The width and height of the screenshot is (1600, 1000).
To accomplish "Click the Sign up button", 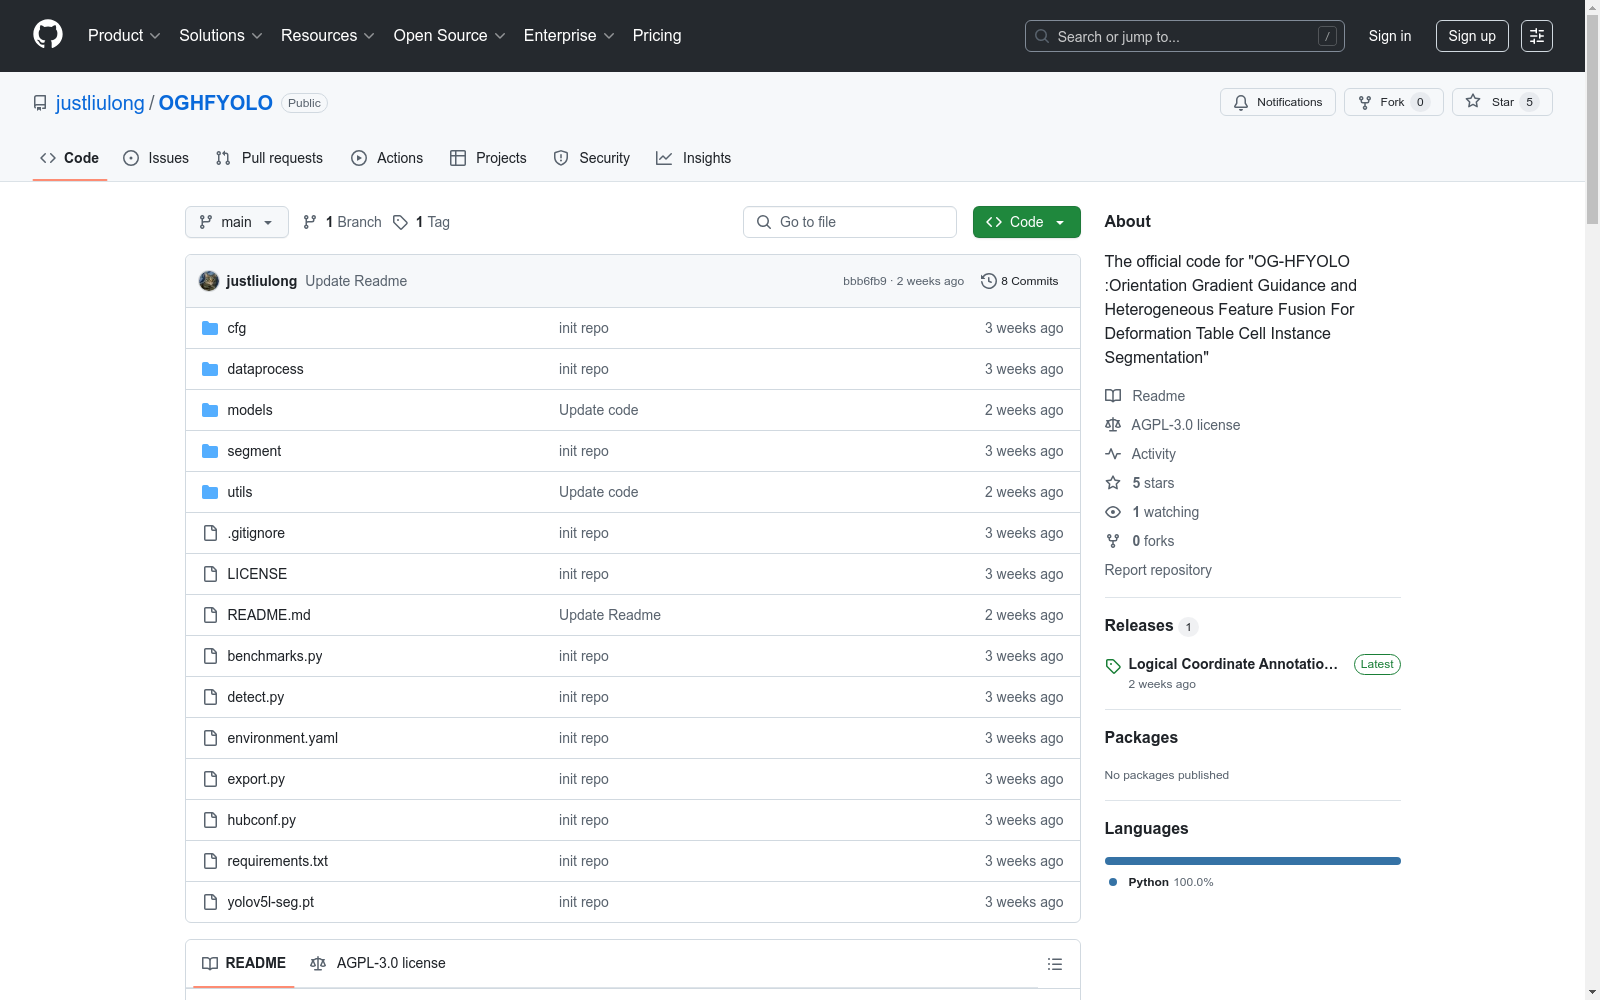I will pyautogui.click(x=1472, y=36).
